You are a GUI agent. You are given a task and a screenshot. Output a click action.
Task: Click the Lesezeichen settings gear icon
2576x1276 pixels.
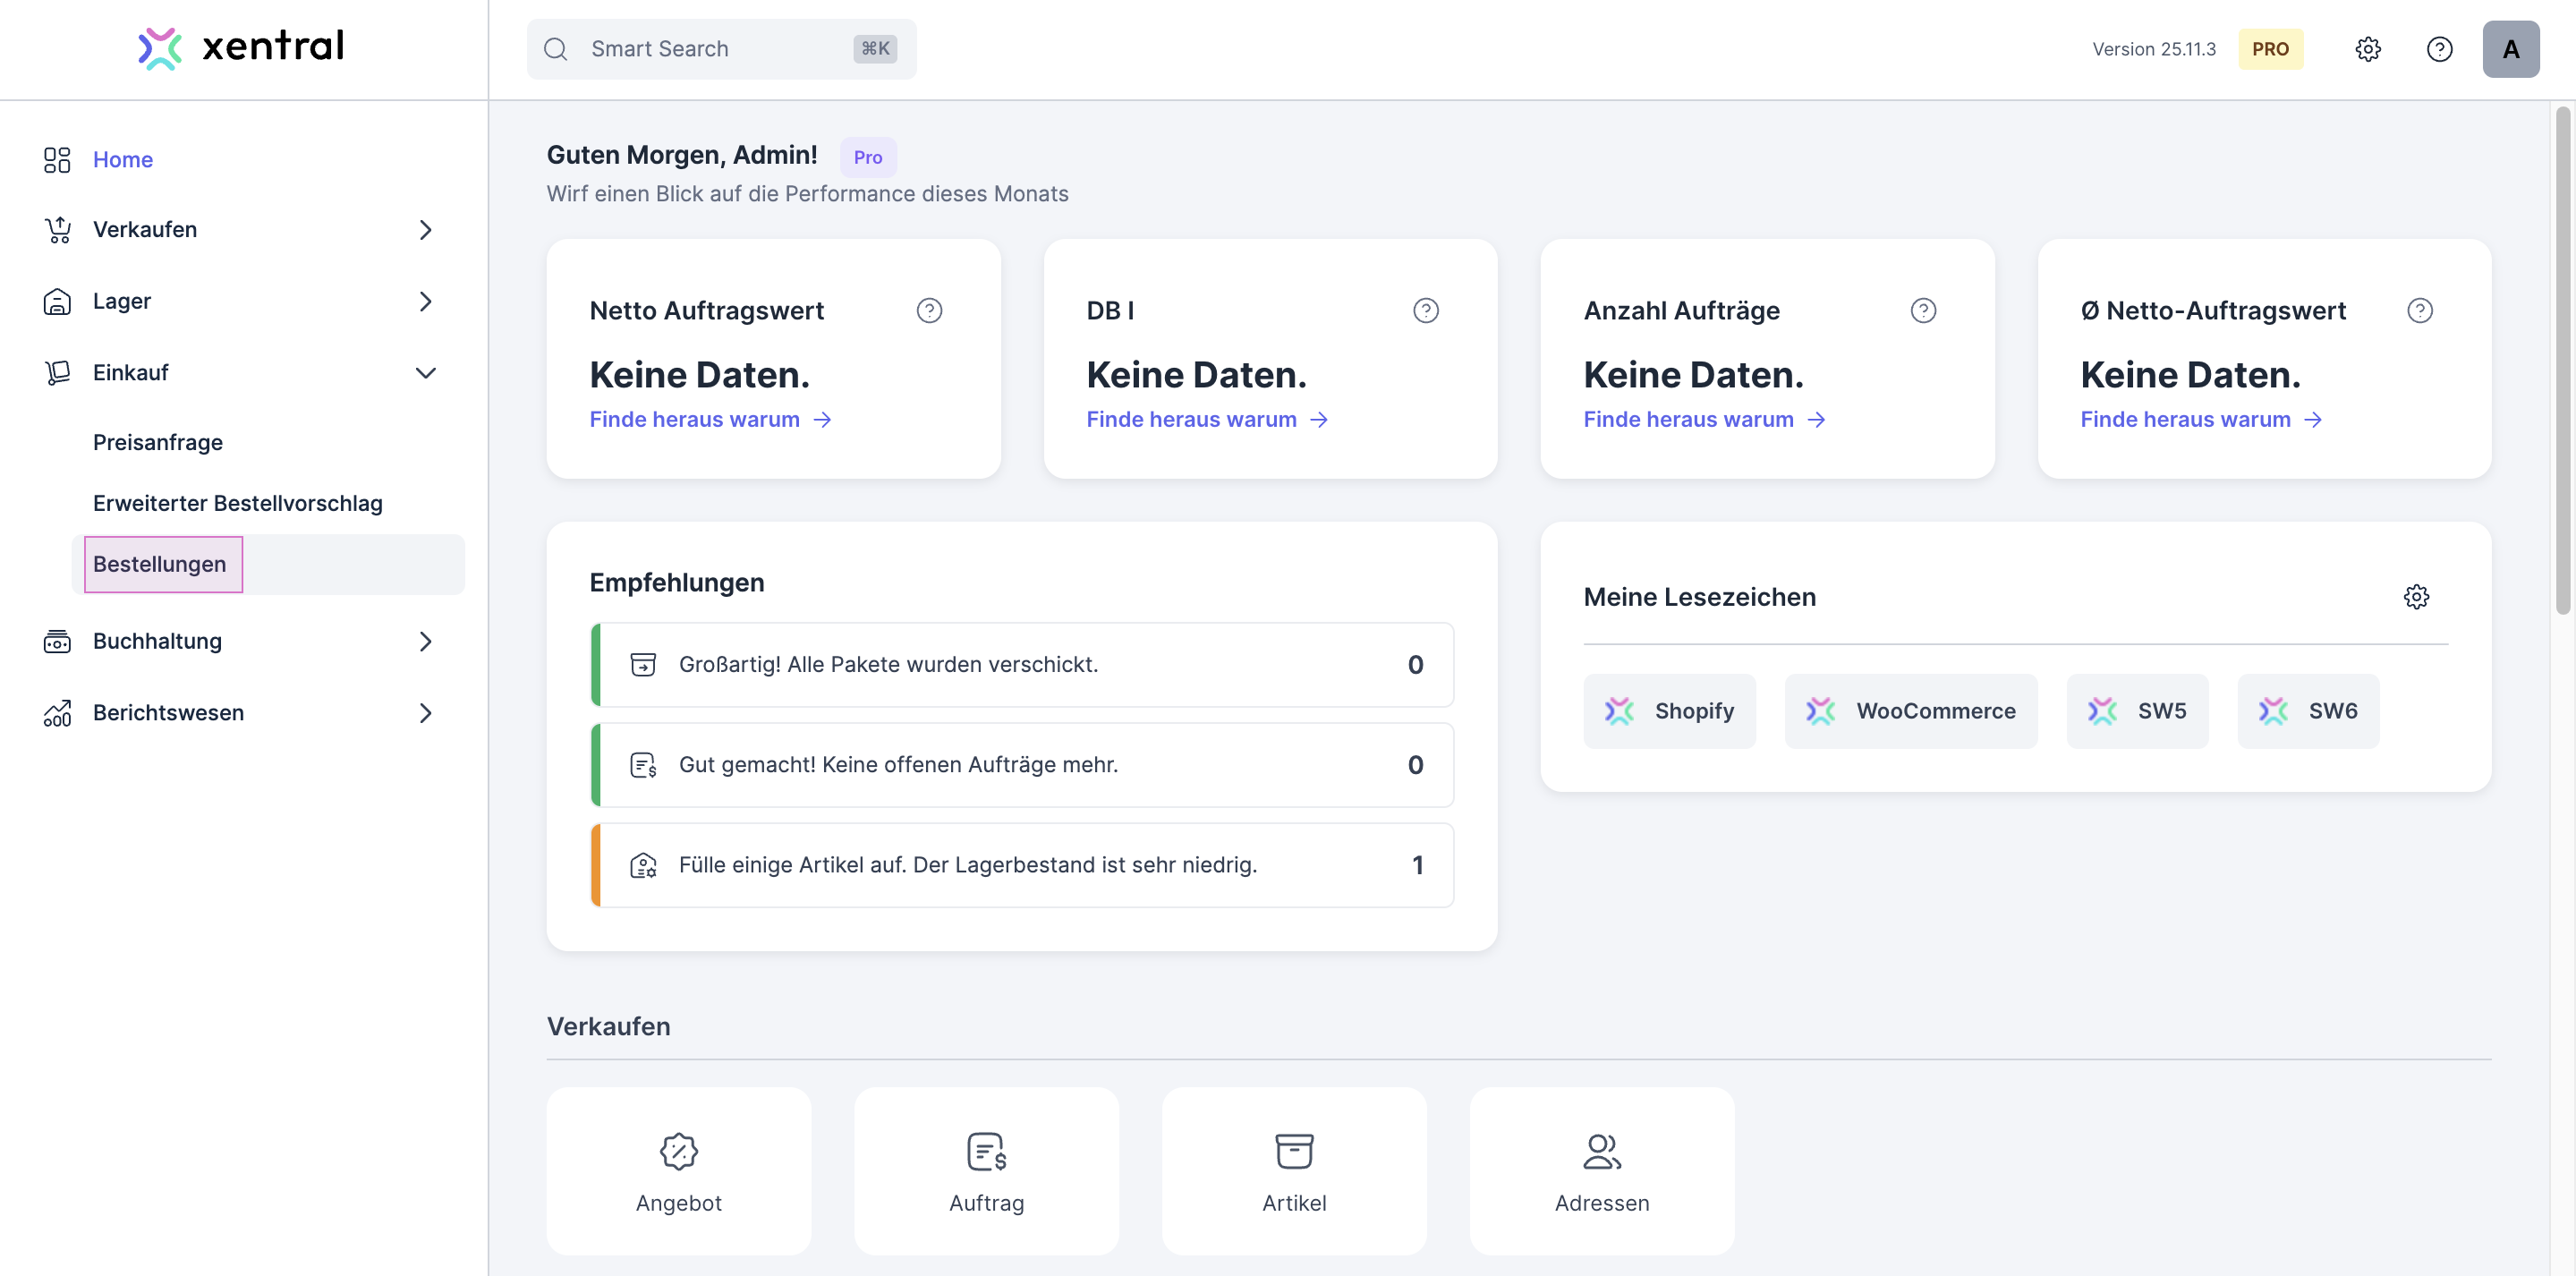point(2416,597)
